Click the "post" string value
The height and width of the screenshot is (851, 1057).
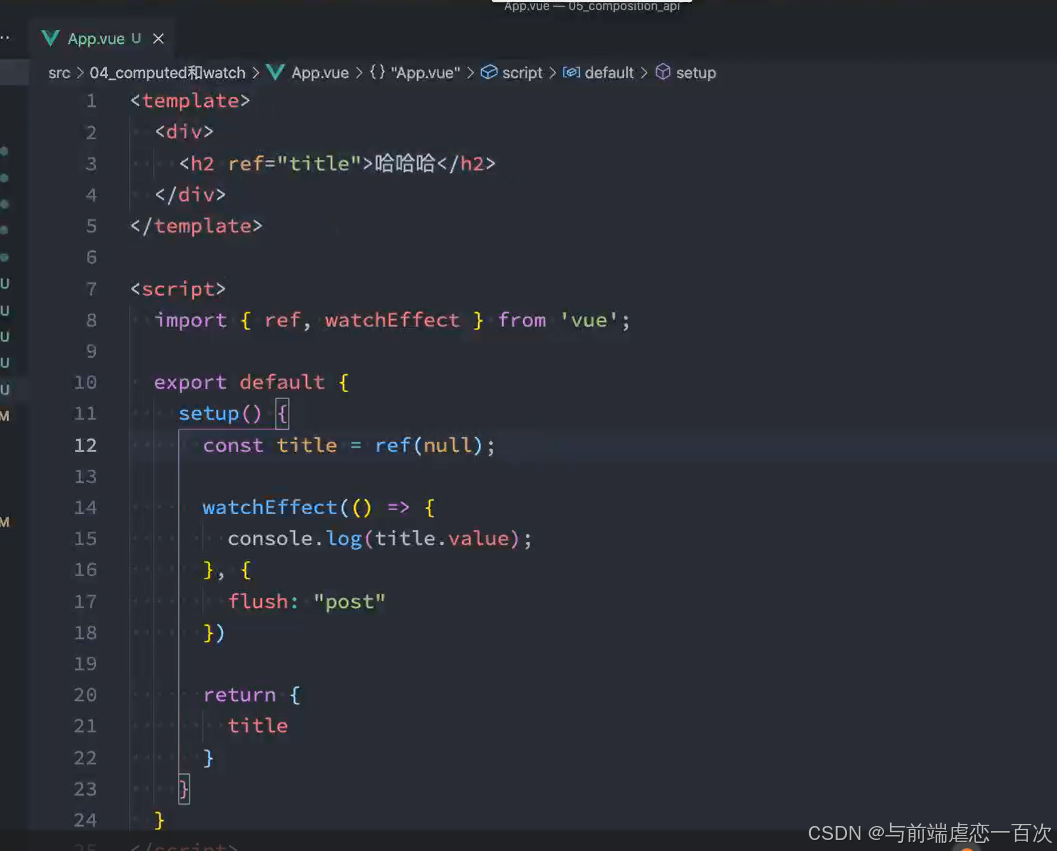(349, 601)
